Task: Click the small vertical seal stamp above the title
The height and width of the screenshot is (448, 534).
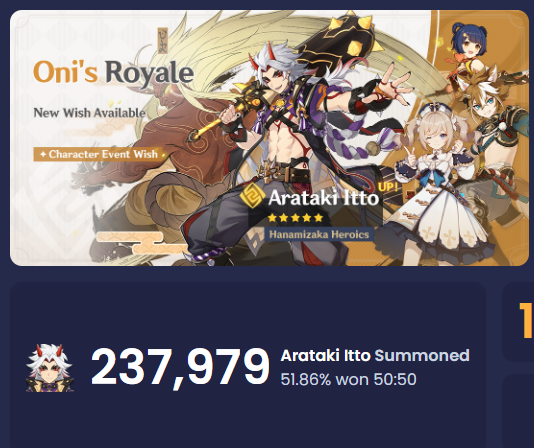Action: tap(163, 41)
